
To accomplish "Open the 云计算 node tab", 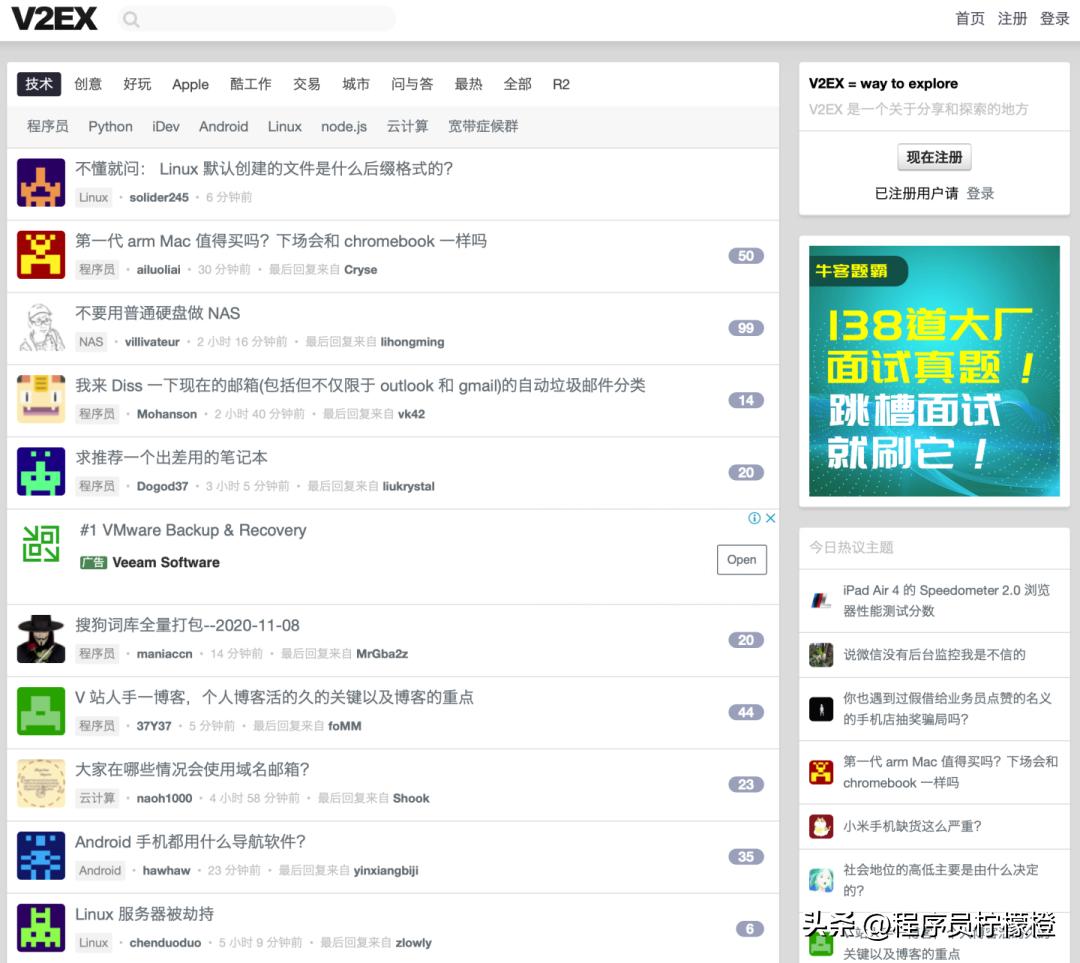I will tap(408, 126).
